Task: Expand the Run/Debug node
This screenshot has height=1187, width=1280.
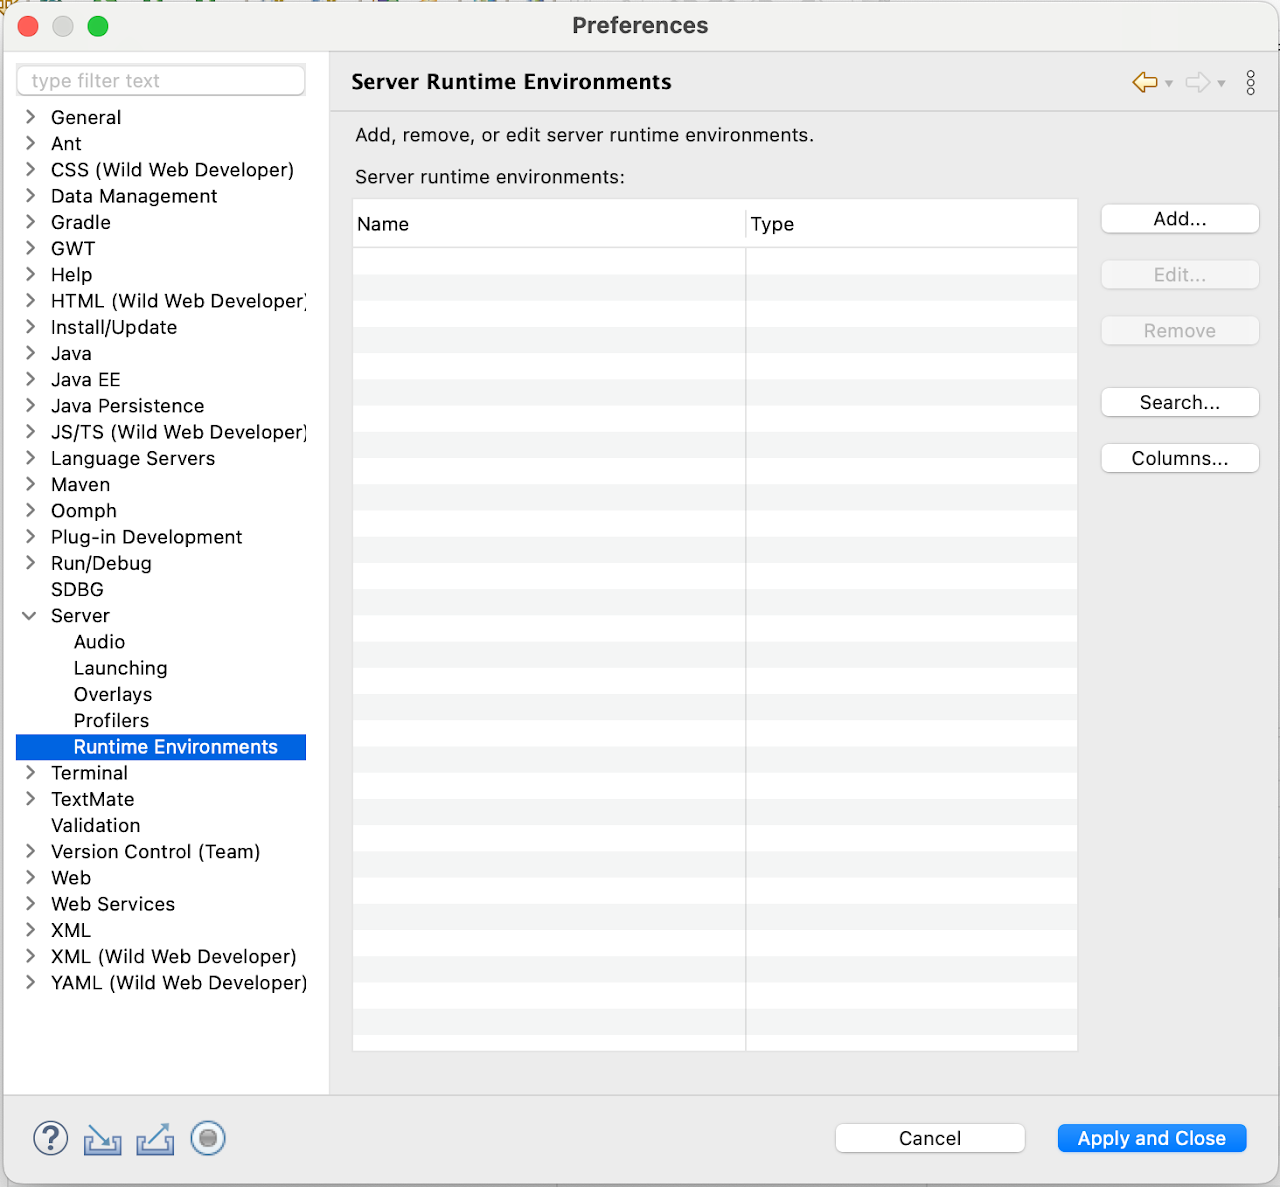Action: (x=30, y=563)
